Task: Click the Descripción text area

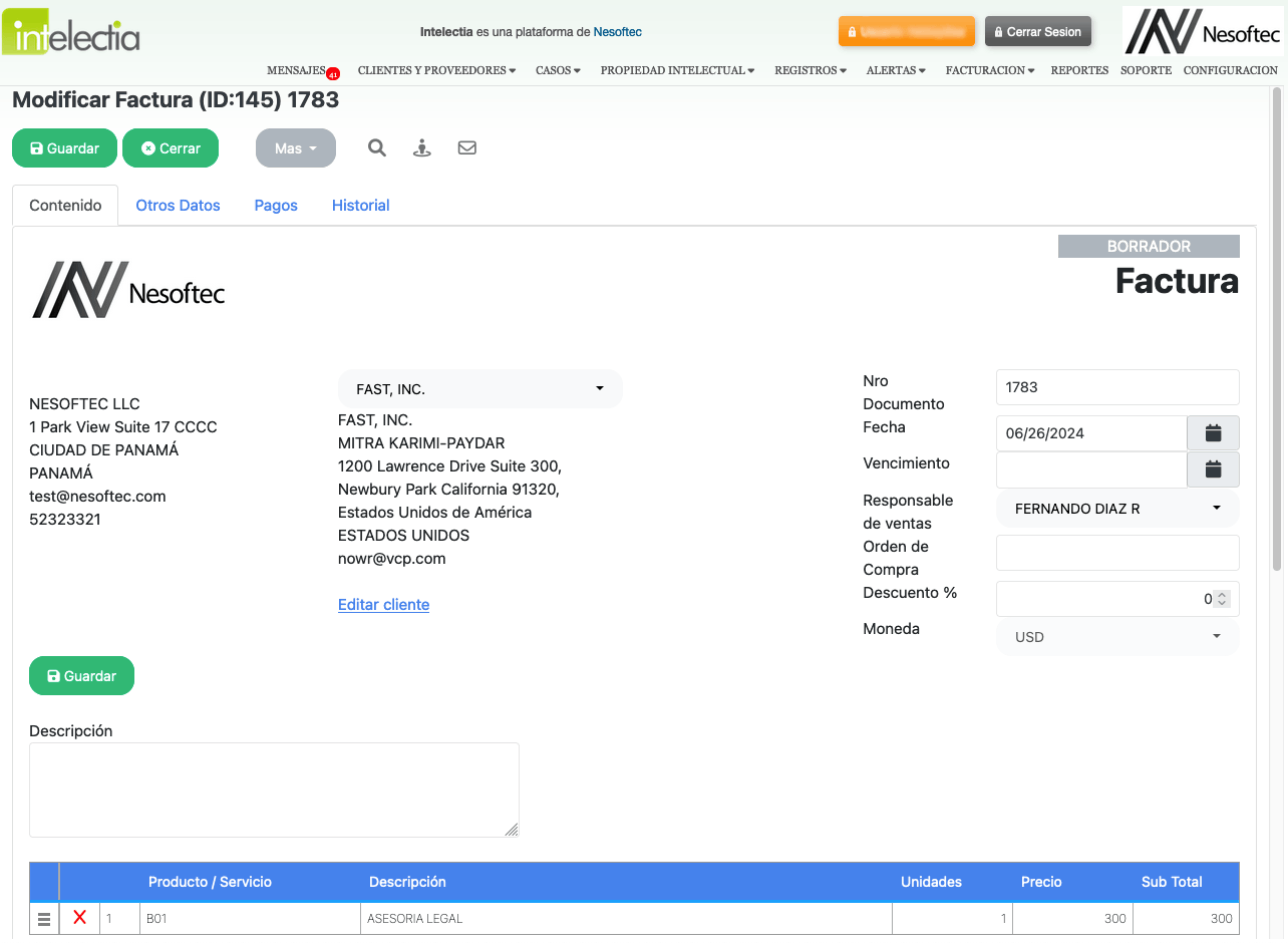Action: click(274, 789)
